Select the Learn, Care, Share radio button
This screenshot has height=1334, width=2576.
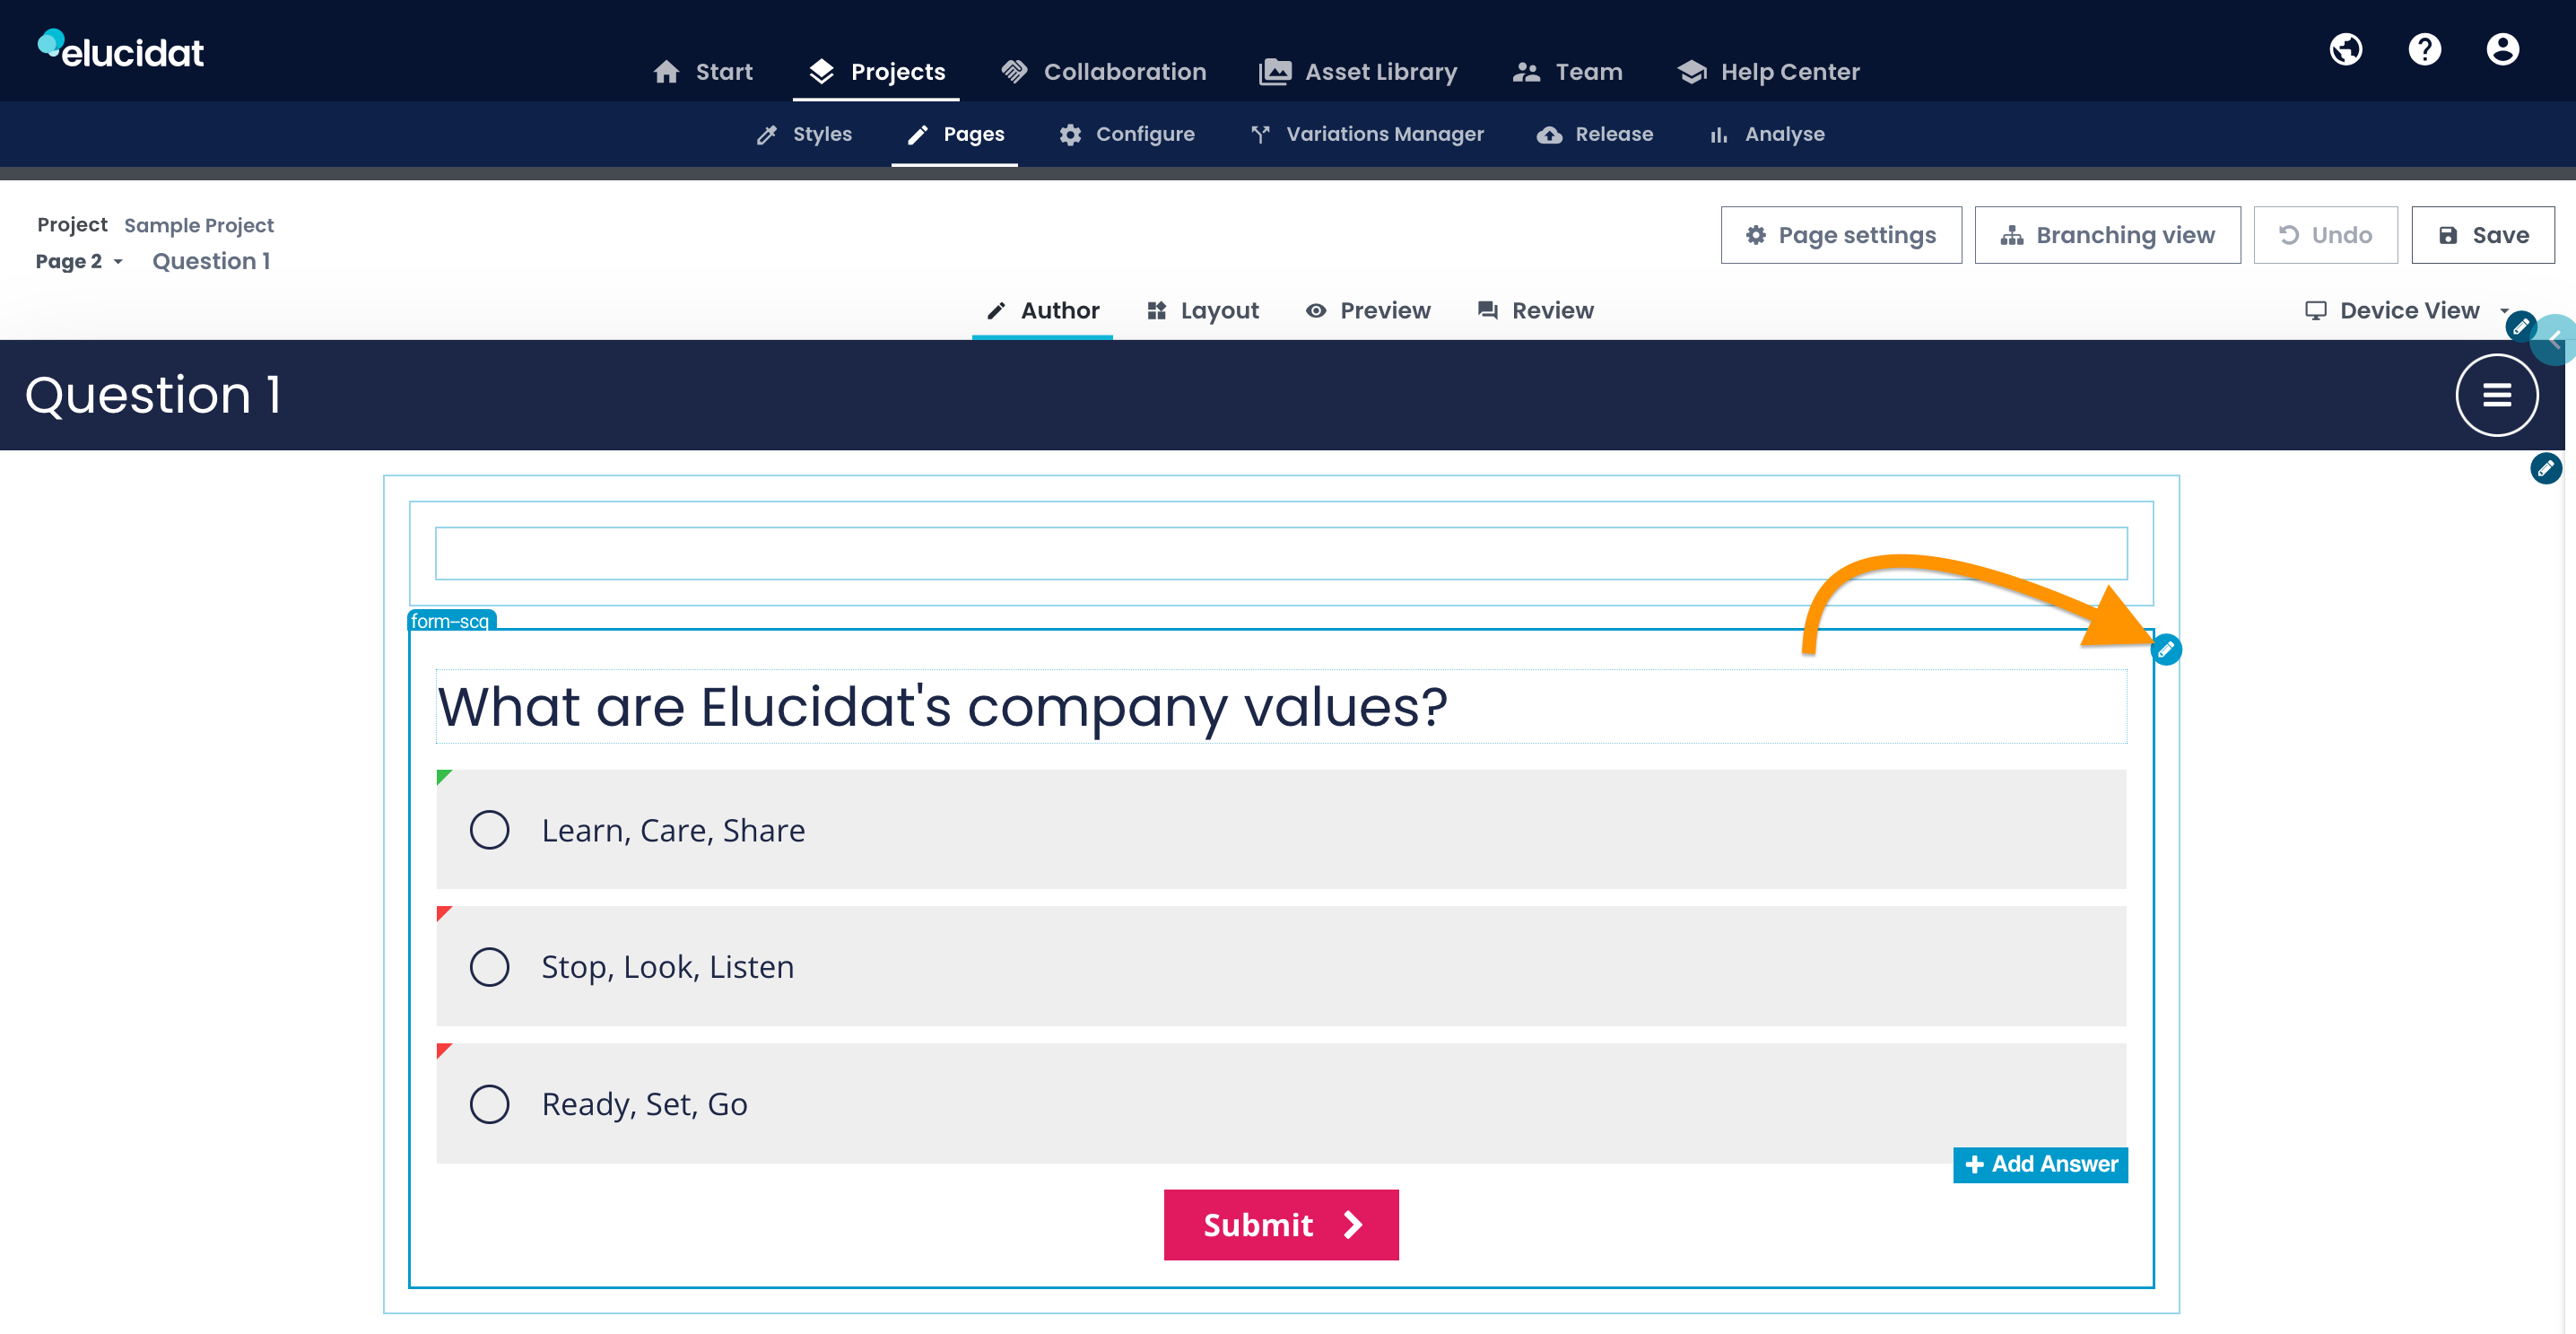coord(489,830)
